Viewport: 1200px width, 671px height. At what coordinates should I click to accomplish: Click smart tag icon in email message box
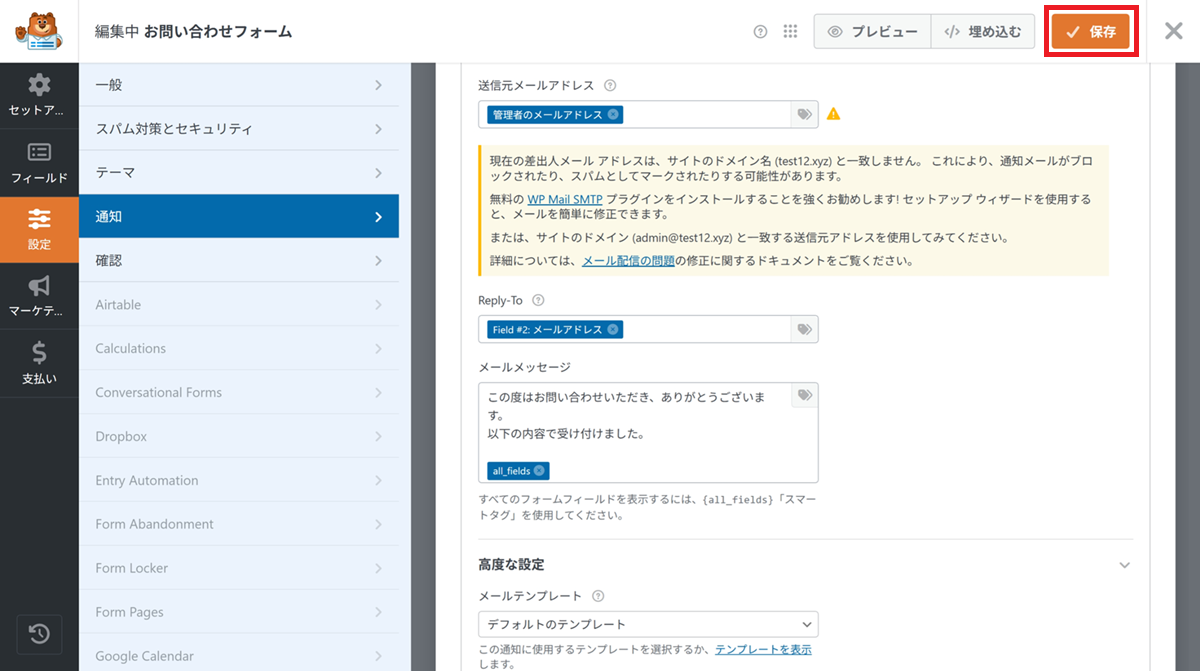[x=804, y=397]
